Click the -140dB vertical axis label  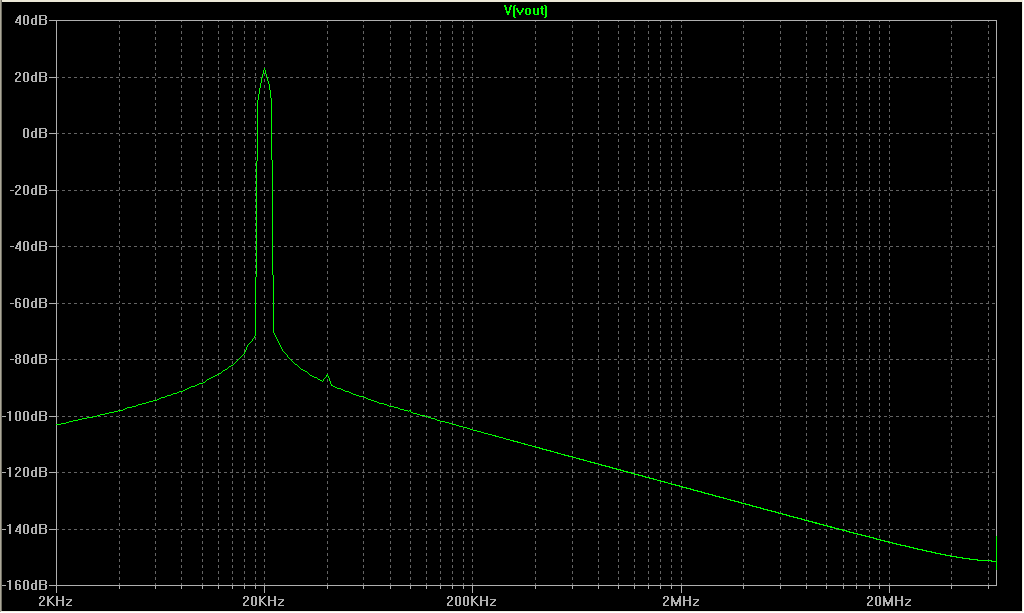pos(25,529)
